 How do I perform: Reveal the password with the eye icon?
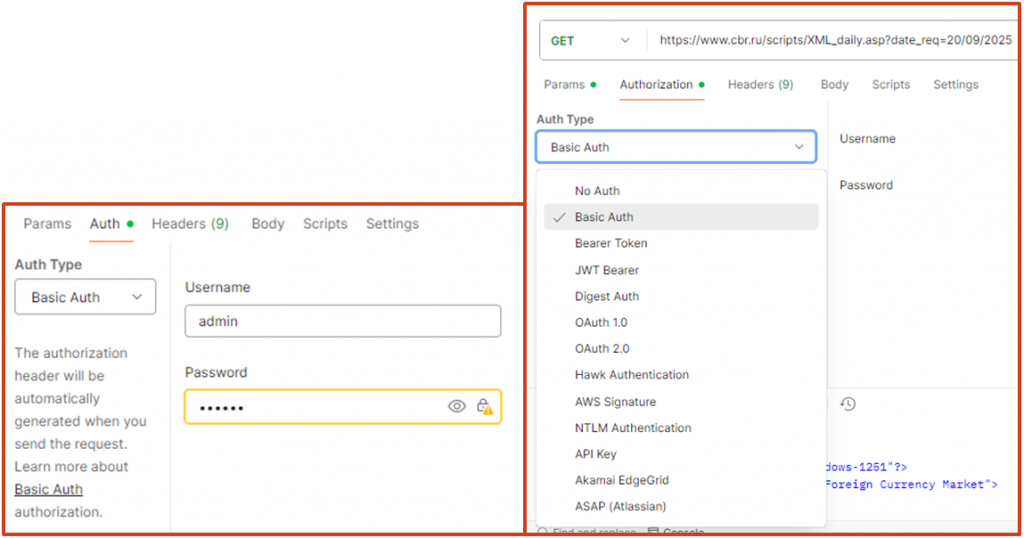(457, 406)
